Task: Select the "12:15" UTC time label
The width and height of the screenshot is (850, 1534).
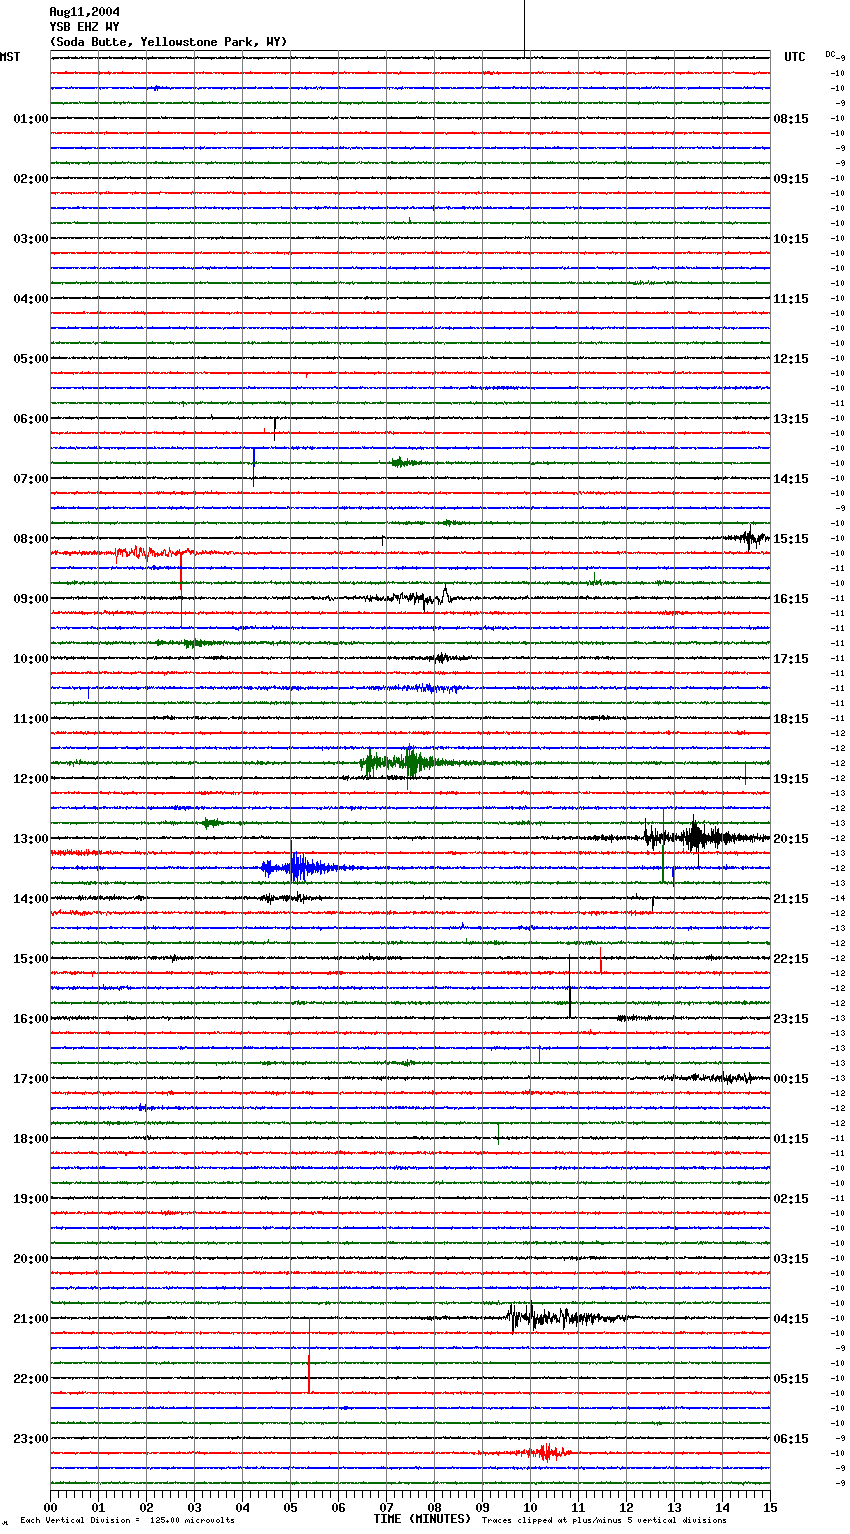Action: 791,359
